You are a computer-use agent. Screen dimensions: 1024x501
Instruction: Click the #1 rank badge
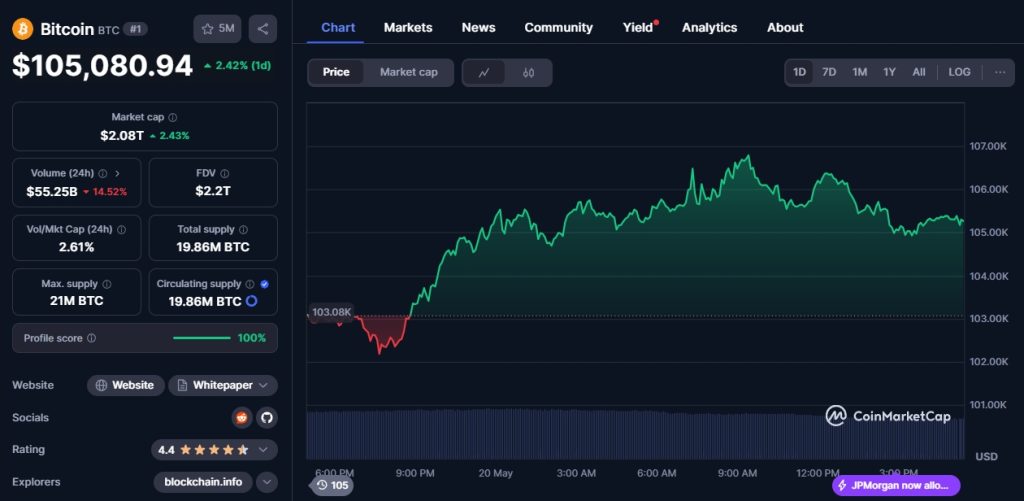(136, 29)
